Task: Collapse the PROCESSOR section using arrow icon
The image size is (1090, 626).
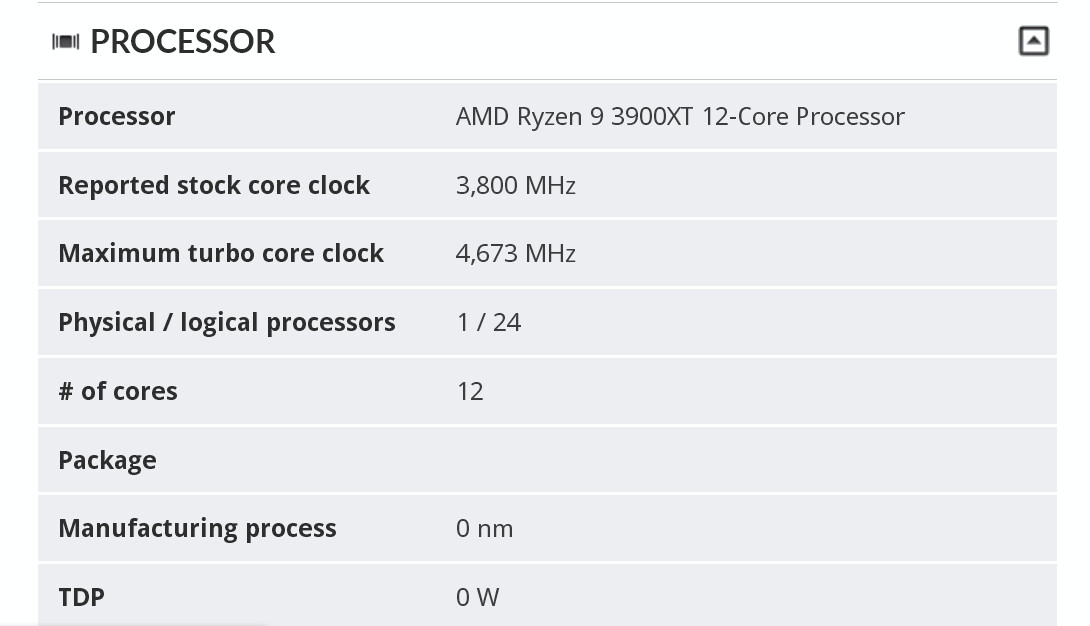Action: [x=1033, y=41]
